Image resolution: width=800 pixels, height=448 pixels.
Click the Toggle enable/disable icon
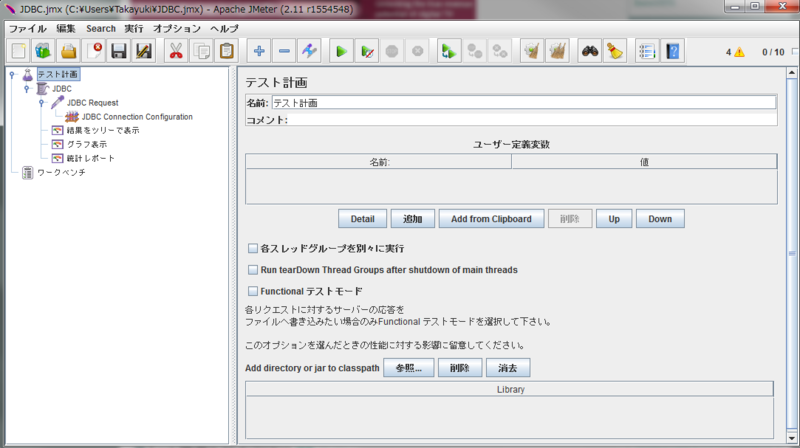pyautogui.click(x=309, y=51)
